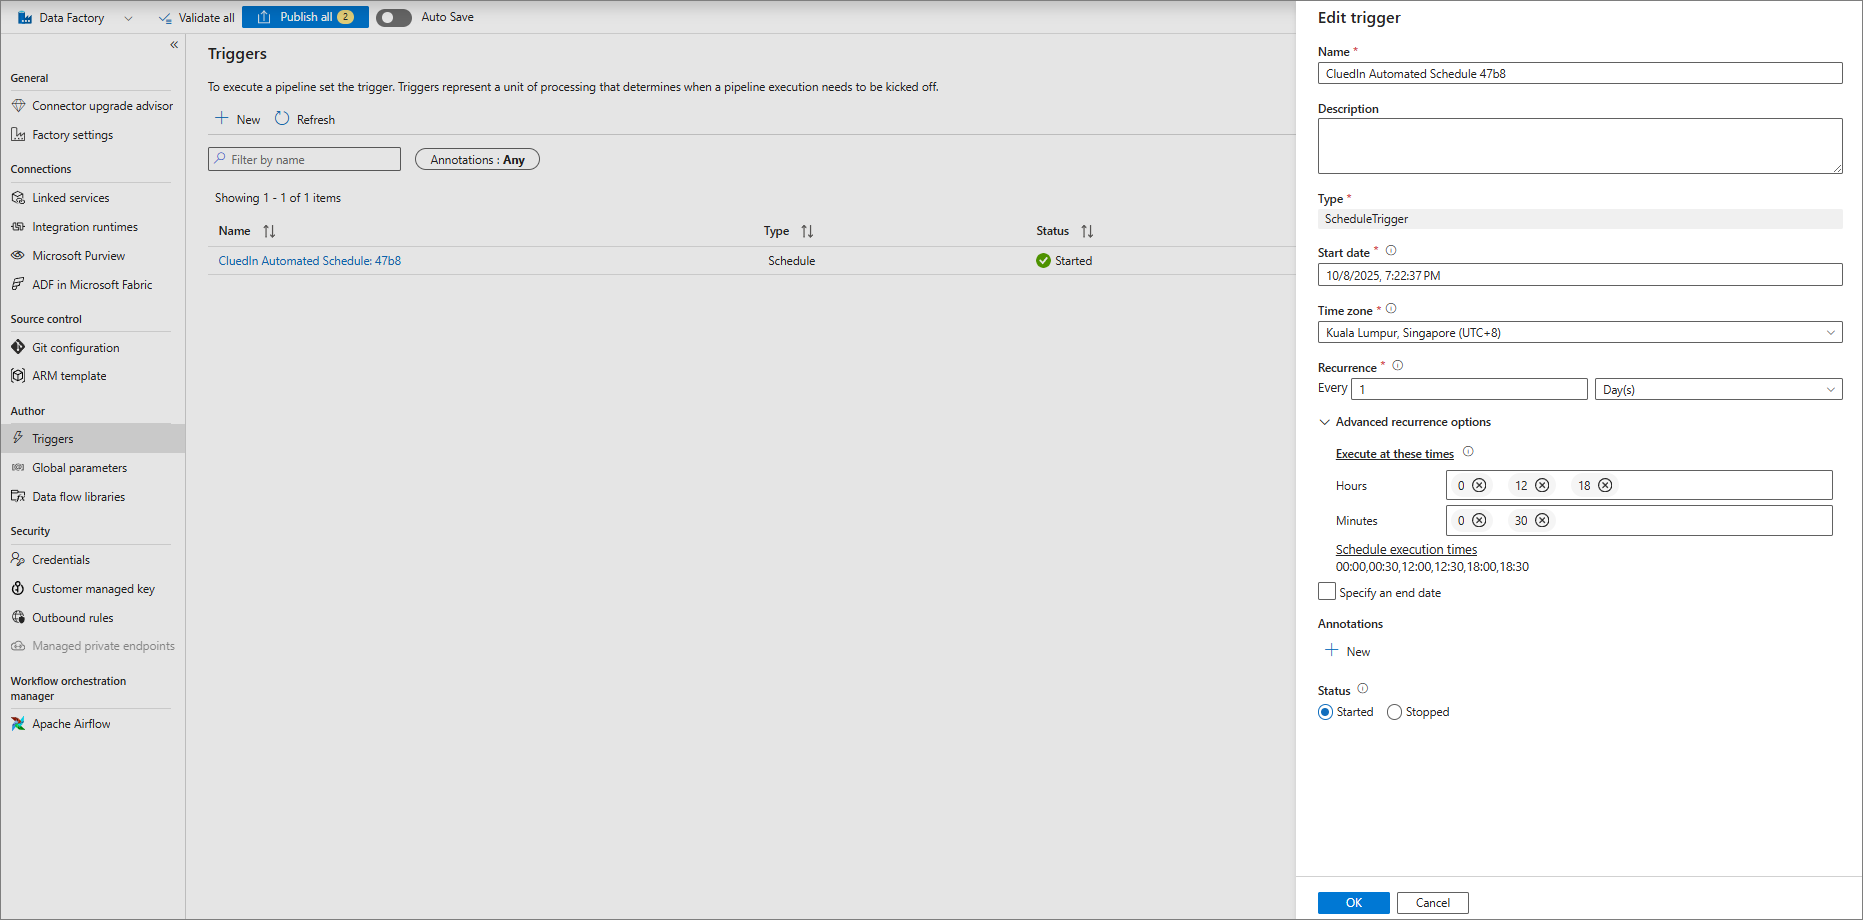Sort by Status using the column arrows

pos(1087,231)
